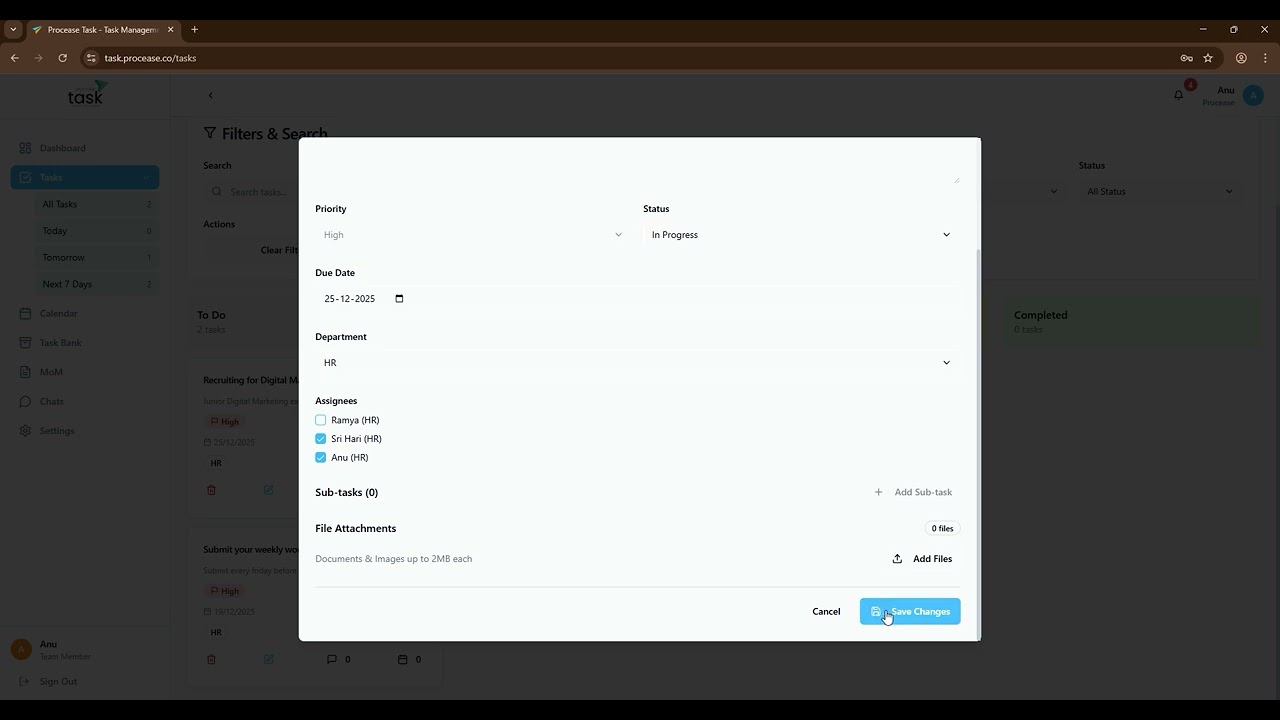Check the Ramya (HR) assignee checkbox

click(321, 420)
